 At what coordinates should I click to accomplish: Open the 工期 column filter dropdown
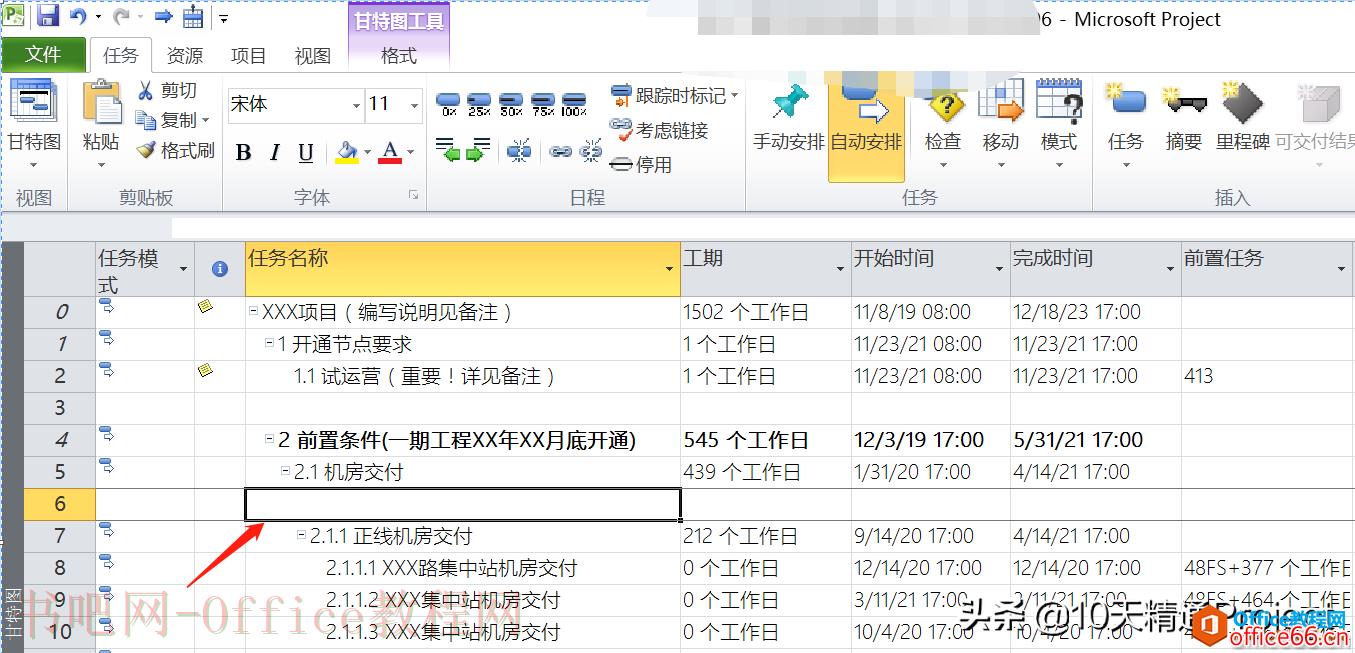(840, 269)
